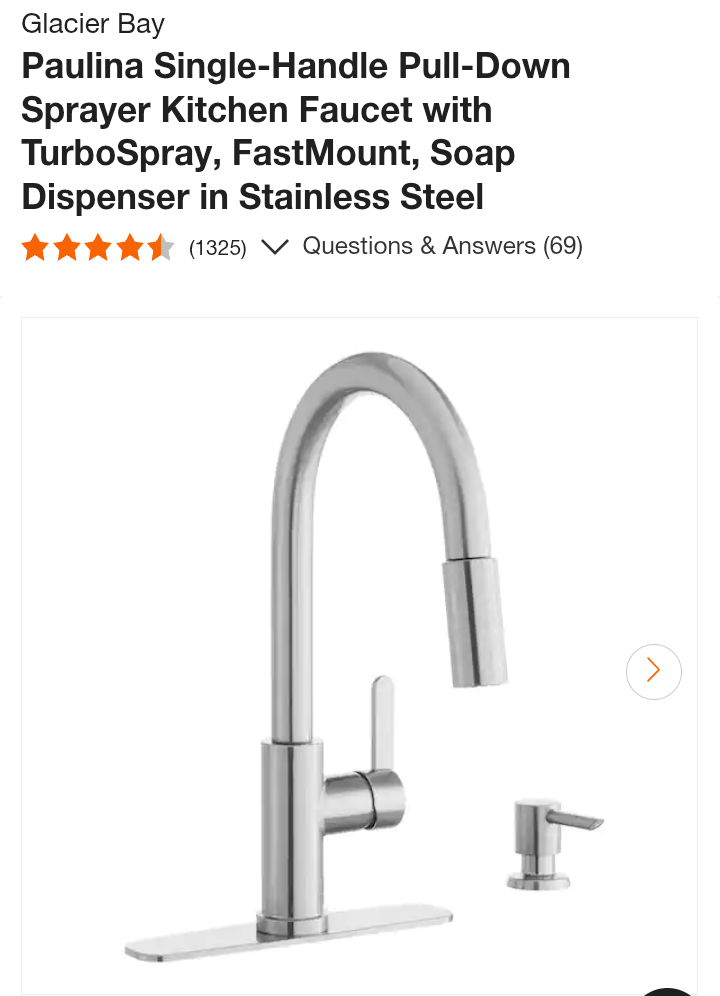Click the second orange rating star

(x=67, y=247)
